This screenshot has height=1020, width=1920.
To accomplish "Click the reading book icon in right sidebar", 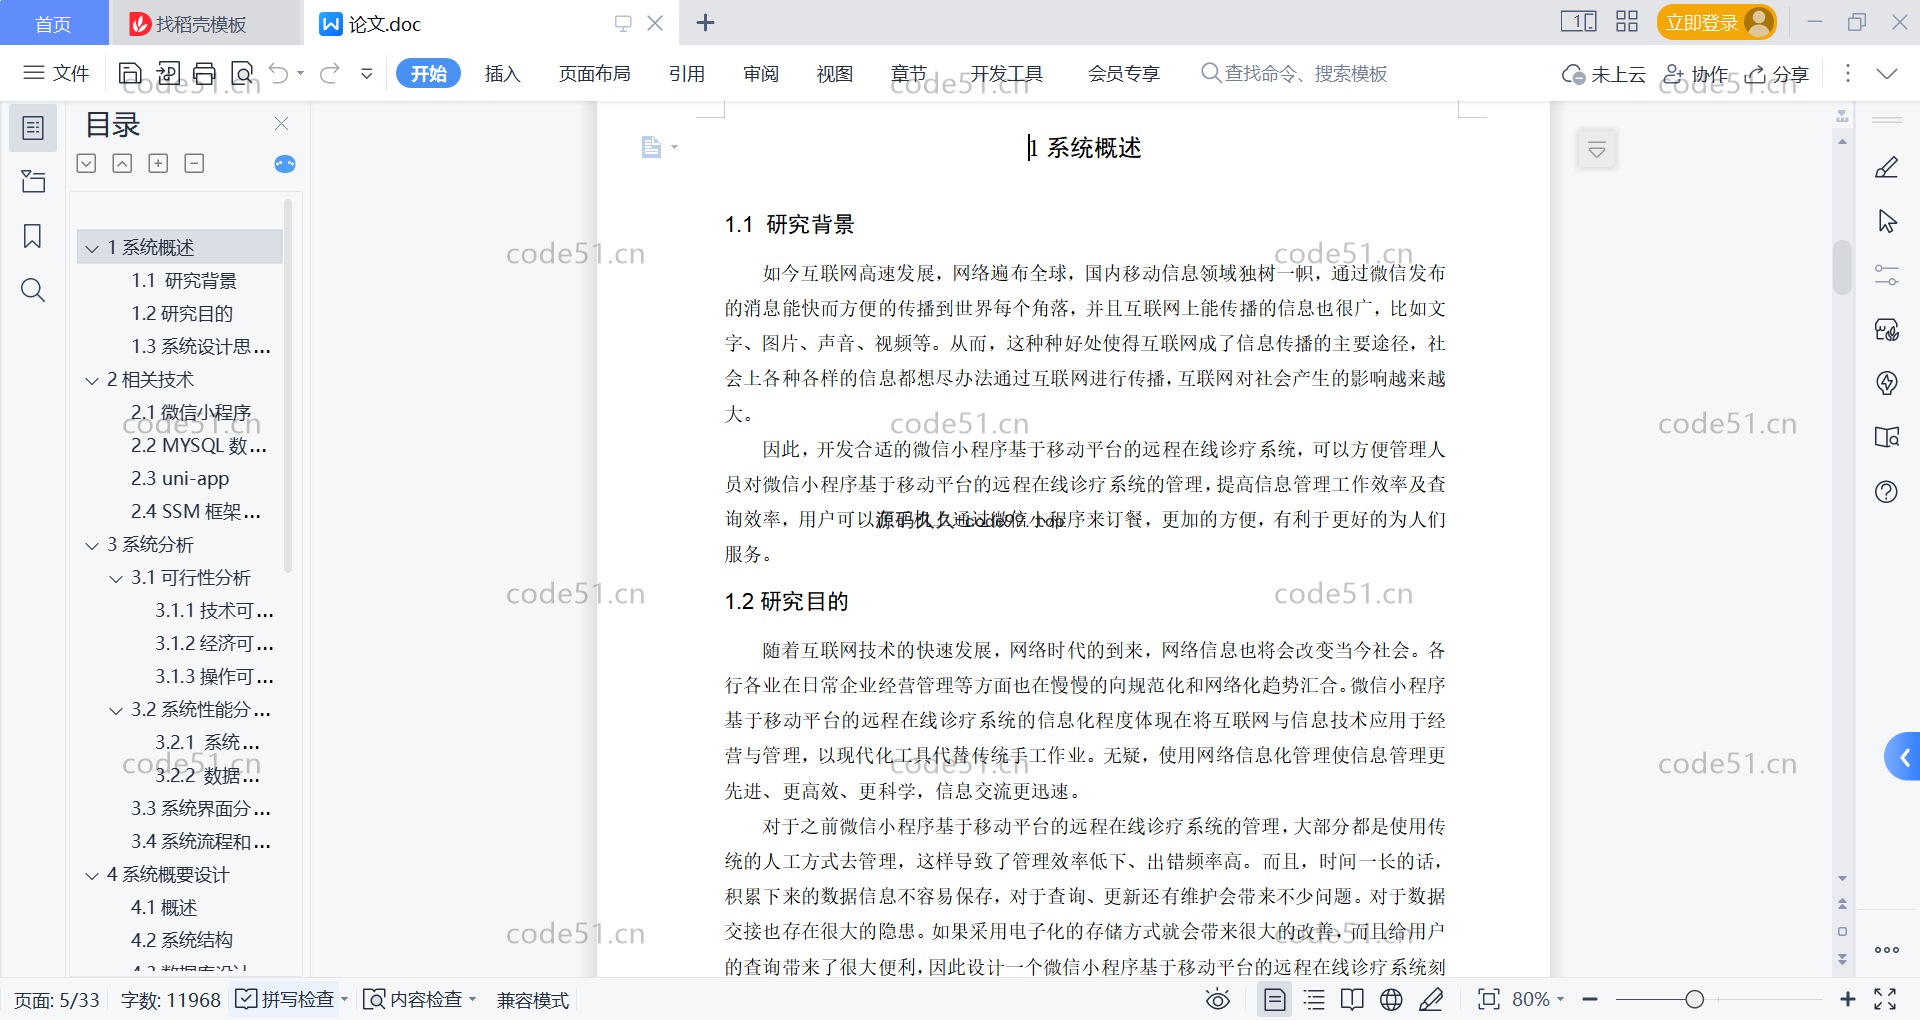I will (x=1887, y=437).
